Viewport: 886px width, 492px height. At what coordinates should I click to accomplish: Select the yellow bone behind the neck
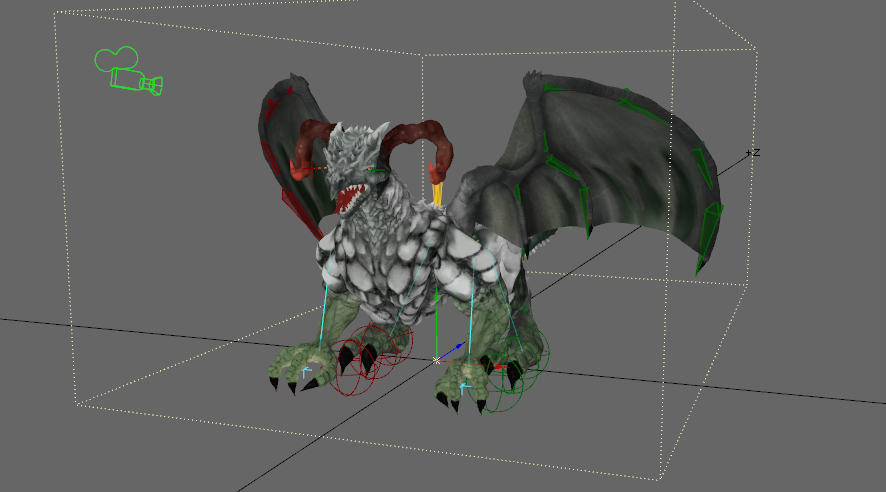(x=437, y=194)
